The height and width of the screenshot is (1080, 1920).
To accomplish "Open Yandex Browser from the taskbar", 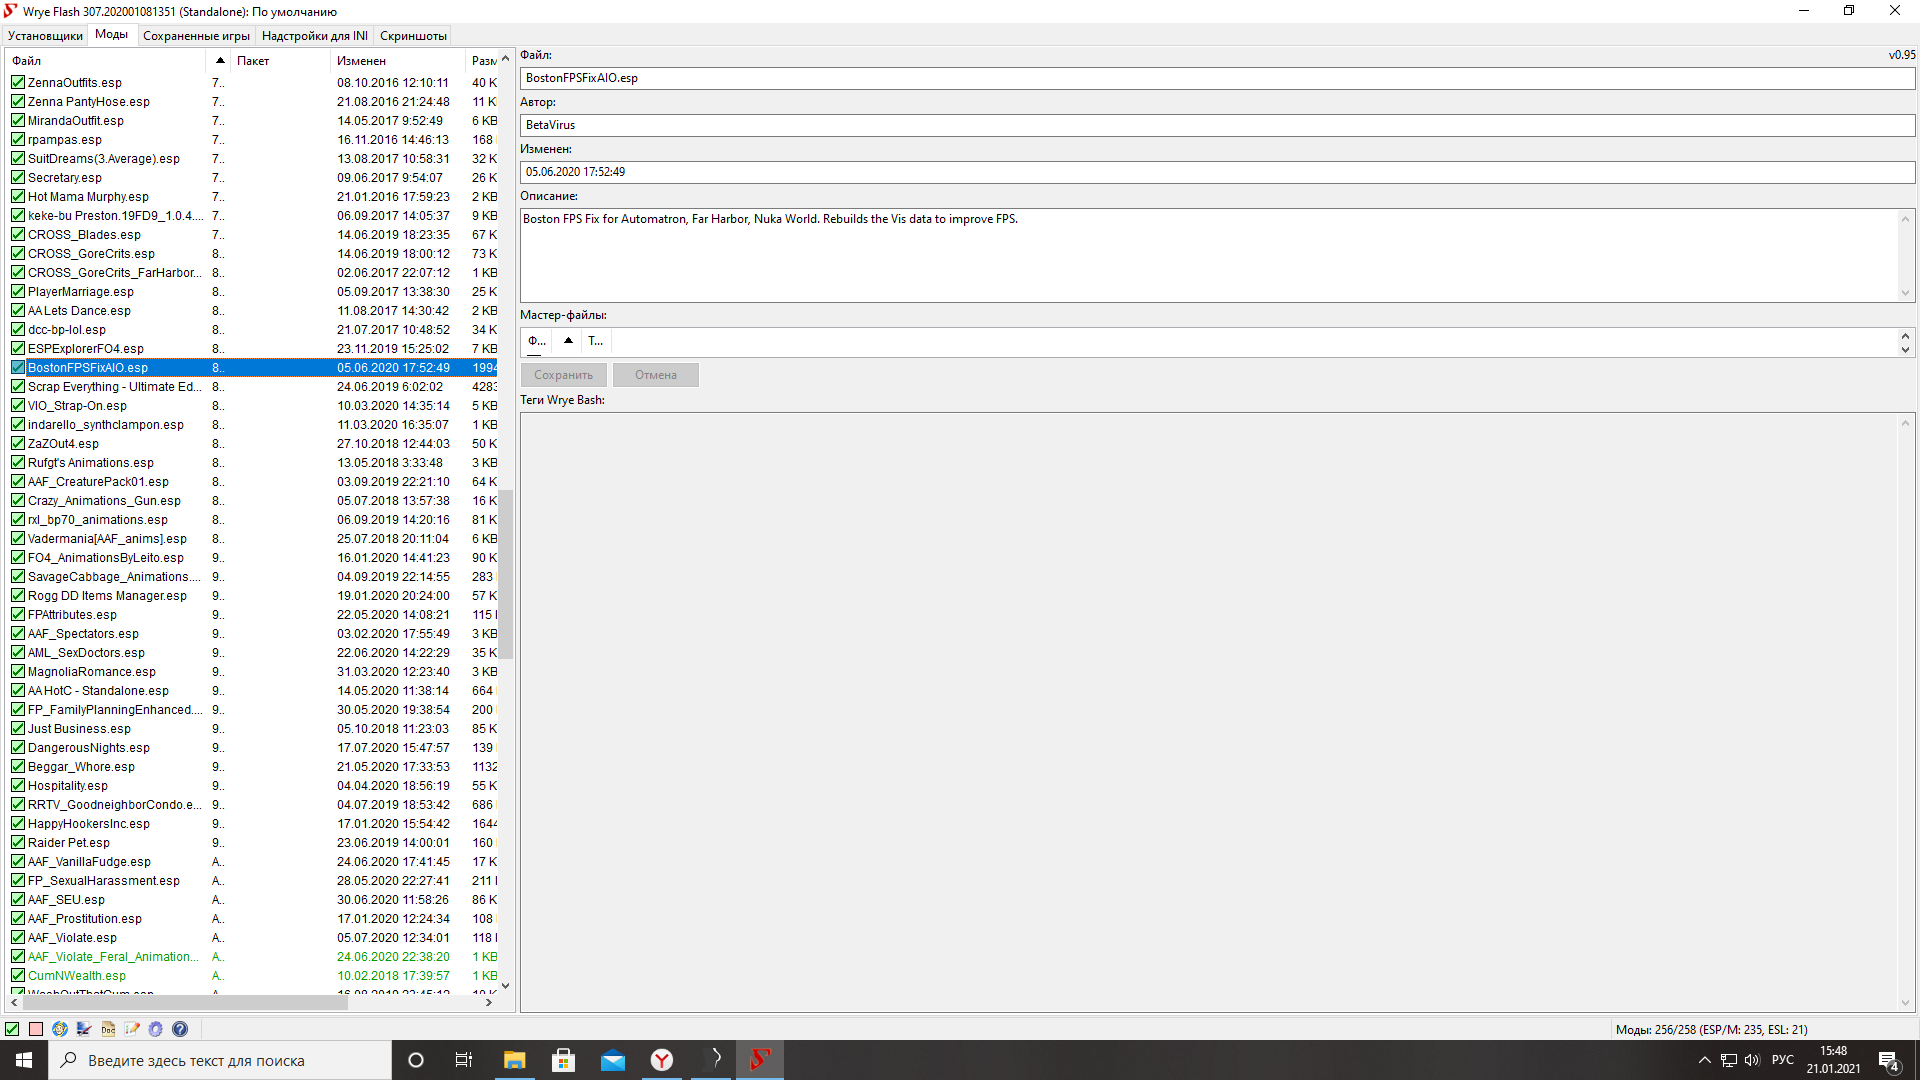I will pos(662,1060).
